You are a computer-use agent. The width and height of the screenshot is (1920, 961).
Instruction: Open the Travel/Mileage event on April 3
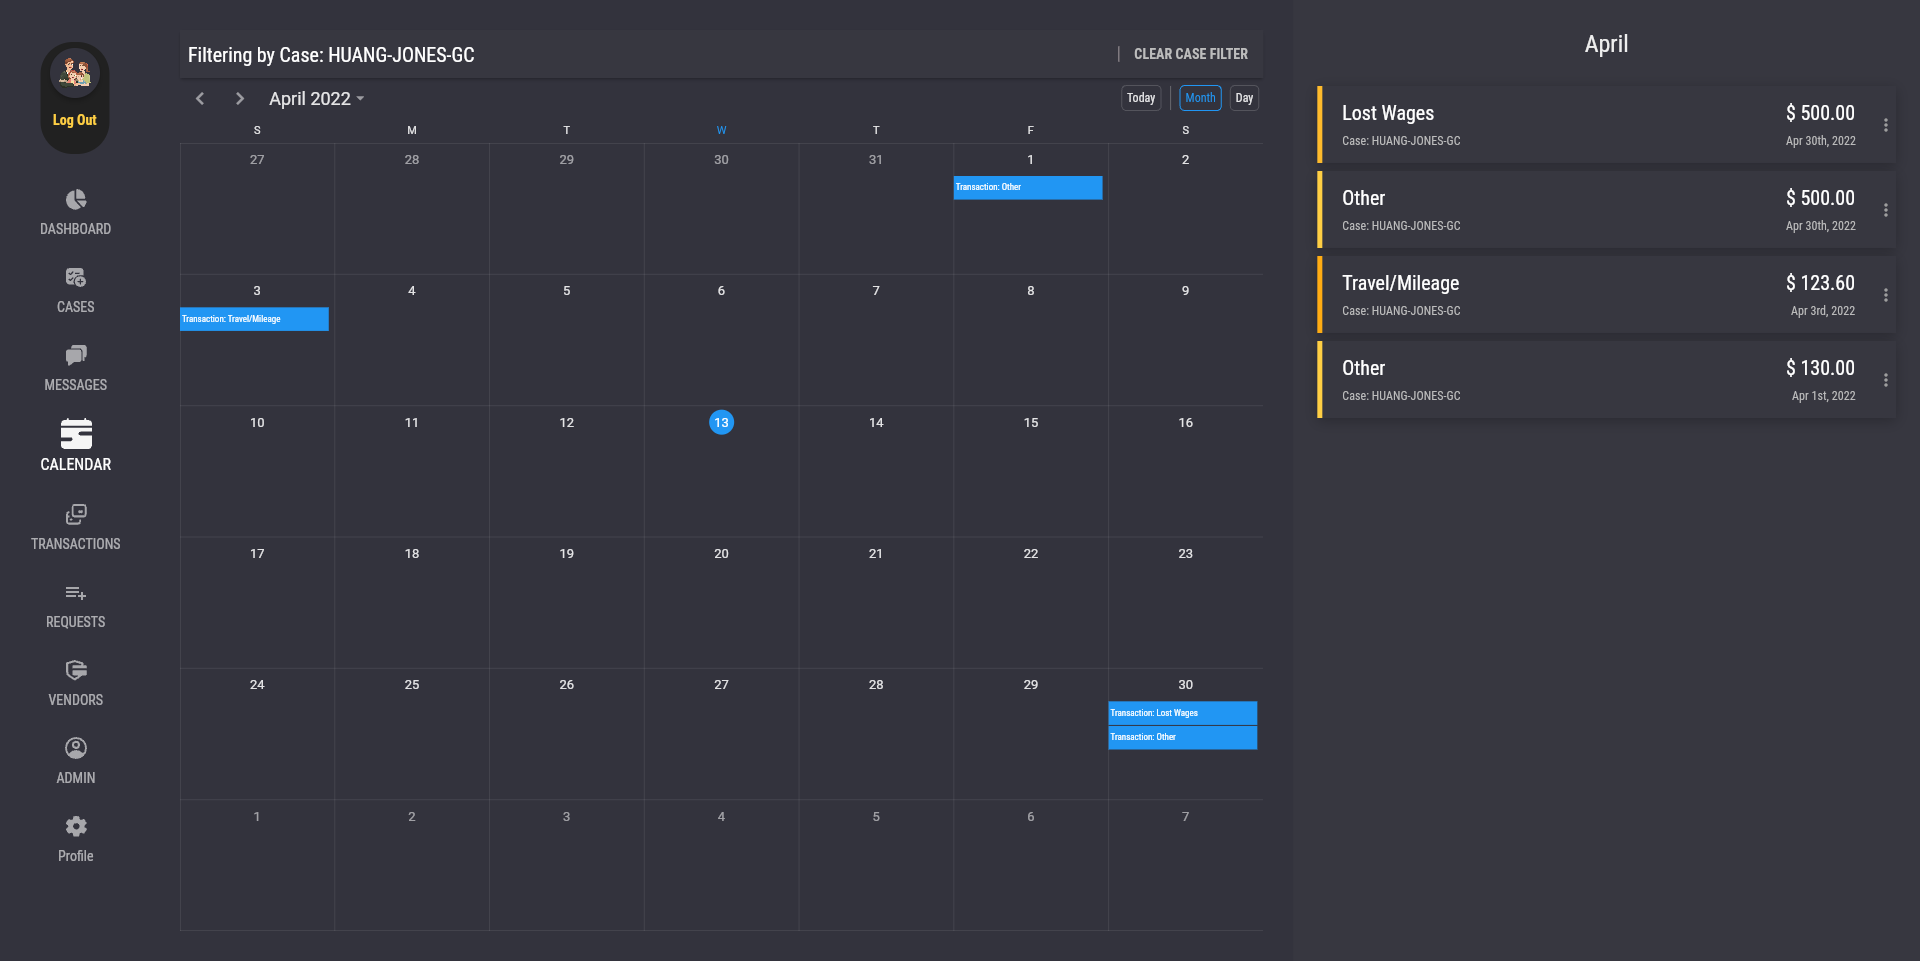coord(254,319)
